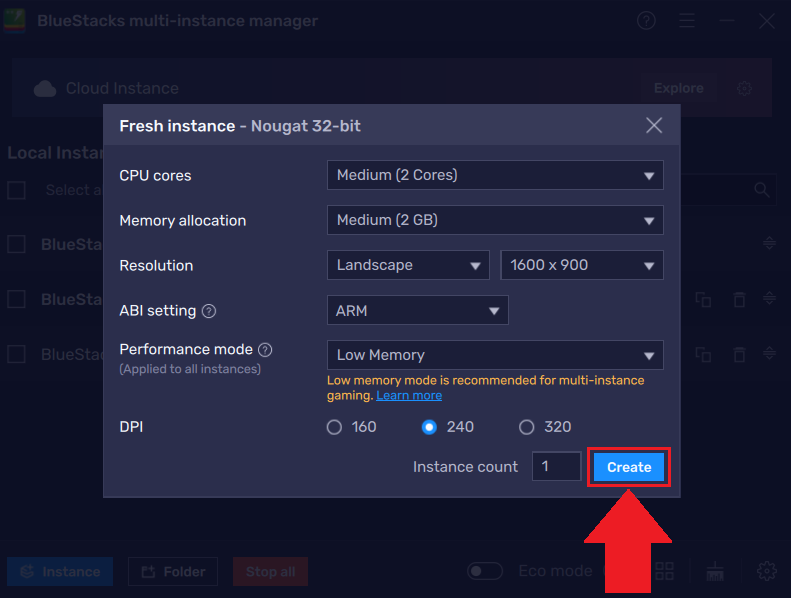Screen dimensions: 791x598
Task: Close the Fresh instance dialog
Action: point(654,125)
